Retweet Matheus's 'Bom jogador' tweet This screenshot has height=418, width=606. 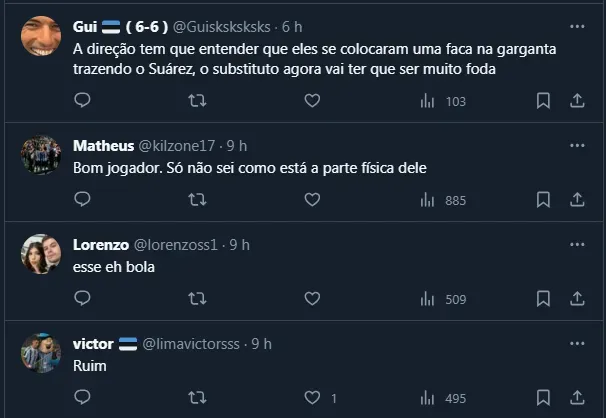click(x=198, y=200)
